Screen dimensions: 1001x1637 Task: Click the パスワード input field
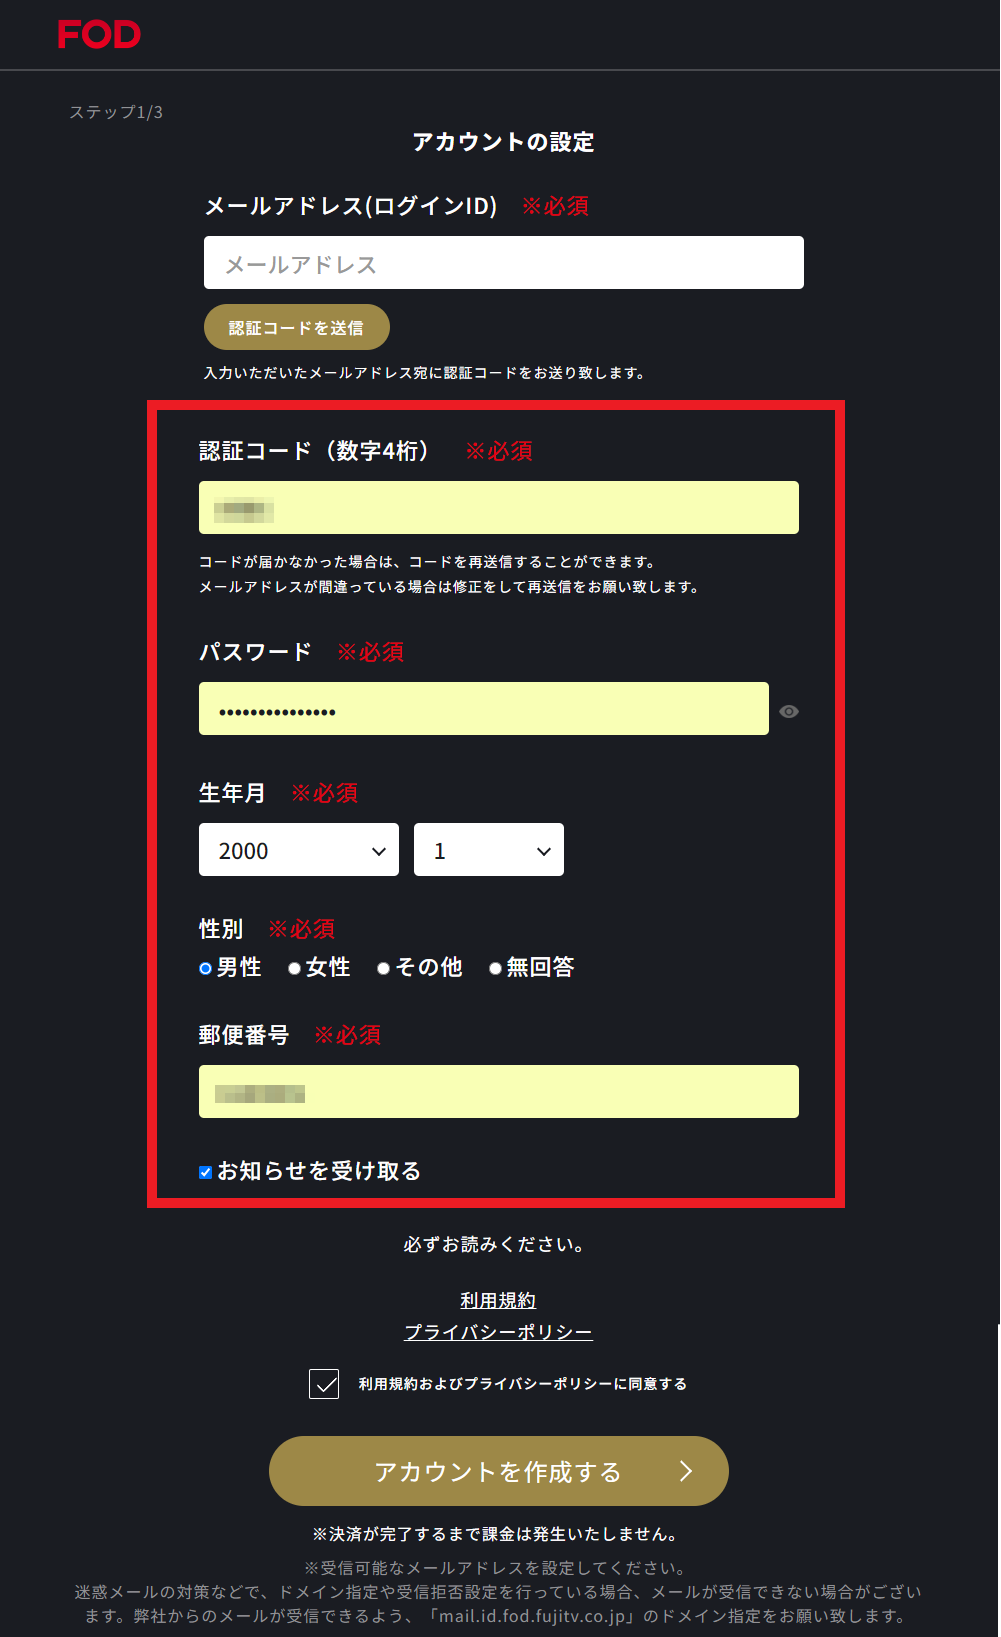coord(484,709)
